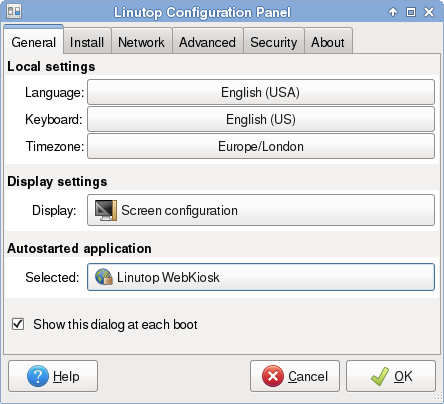The width and height of the screenshot is (444, 404).
Task: Open the Keyboard layout selector English (US)
Action: (261, 119)
